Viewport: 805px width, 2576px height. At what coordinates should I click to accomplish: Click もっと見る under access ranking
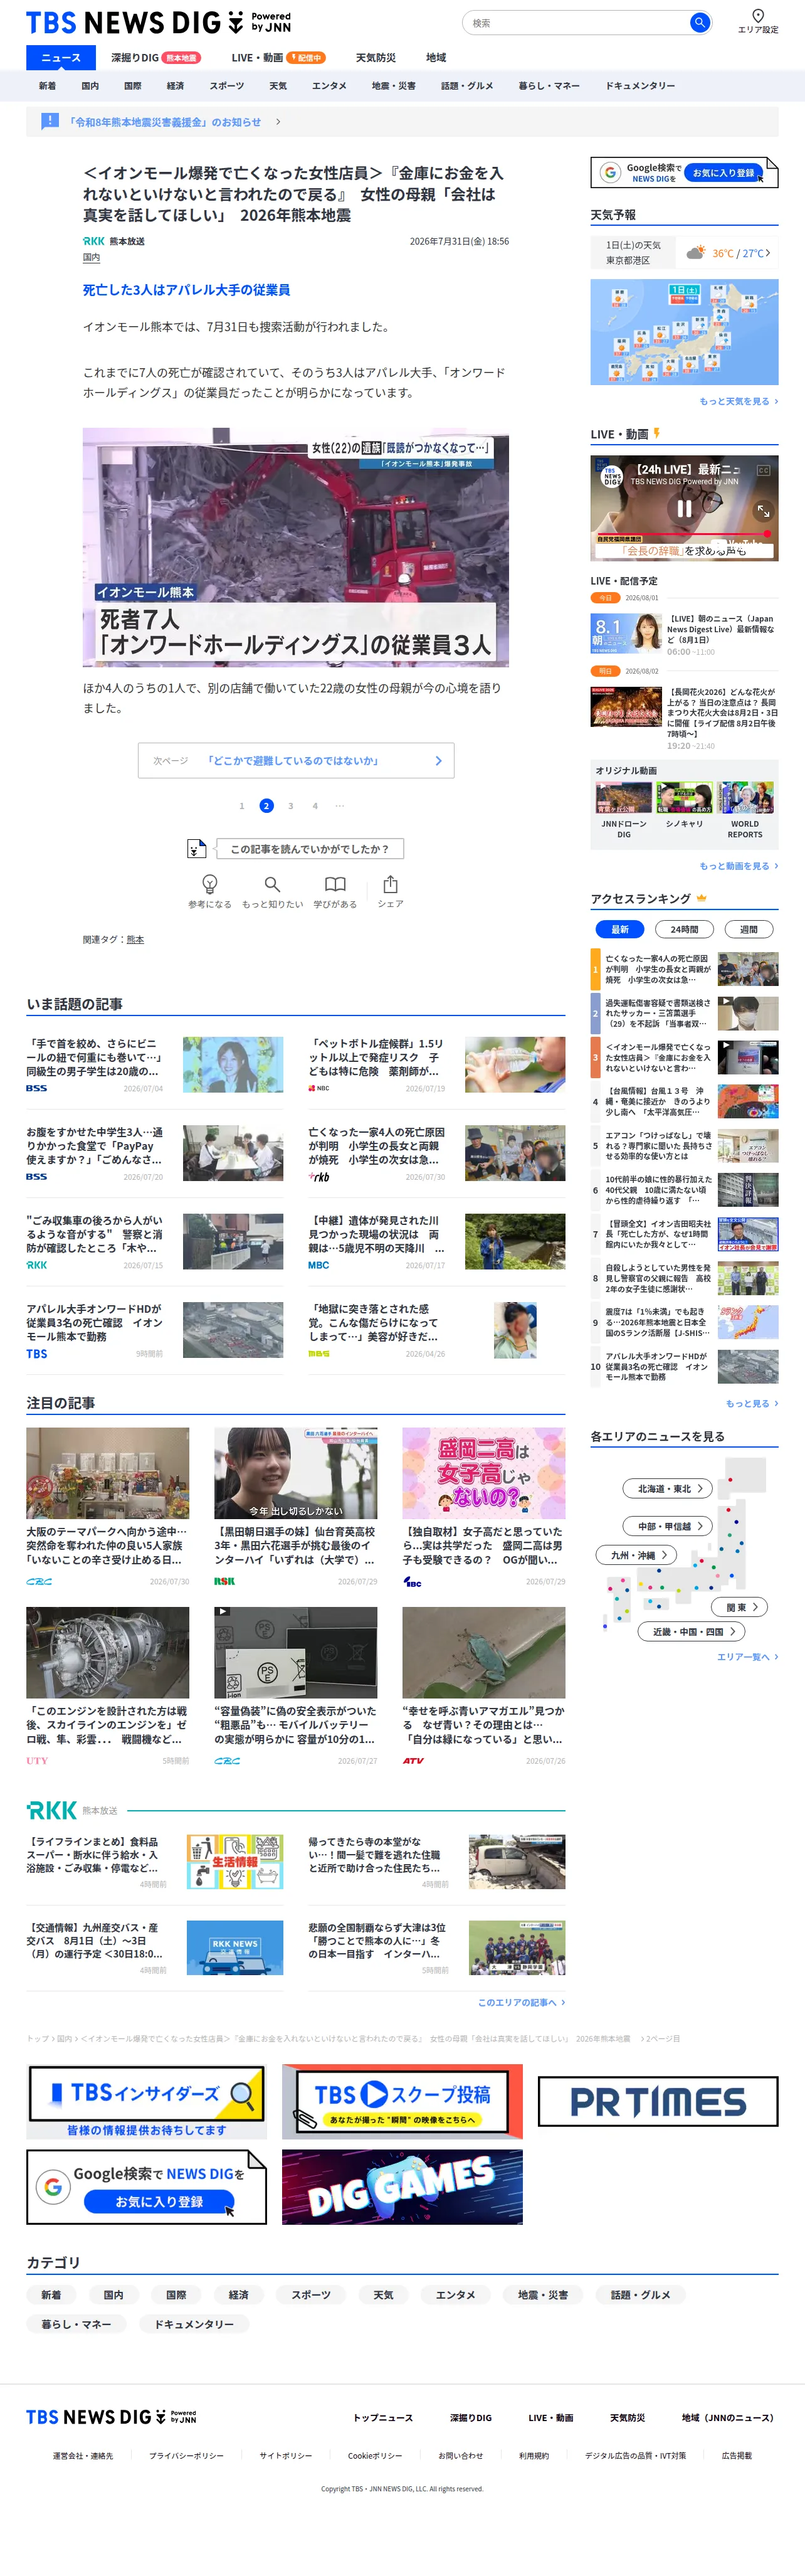click(751, 1403)
